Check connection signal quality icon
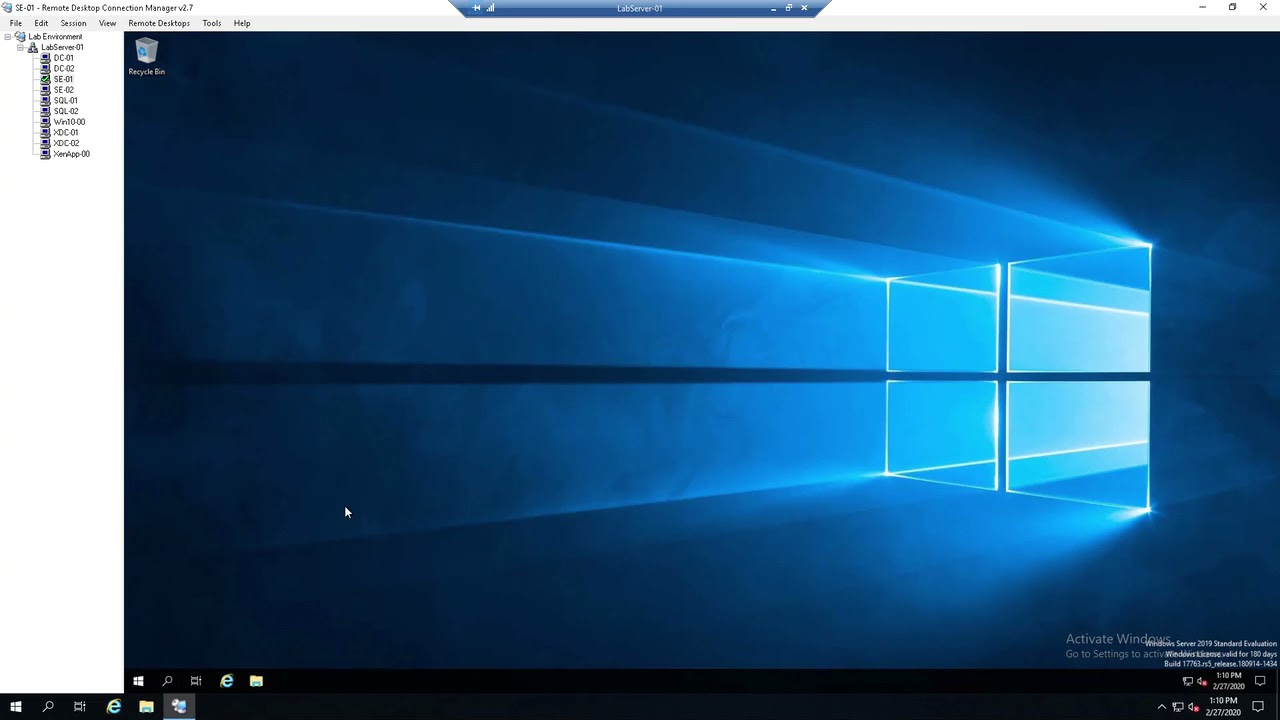The height and width of the screenshot is (720, 1280). [490, 8]
